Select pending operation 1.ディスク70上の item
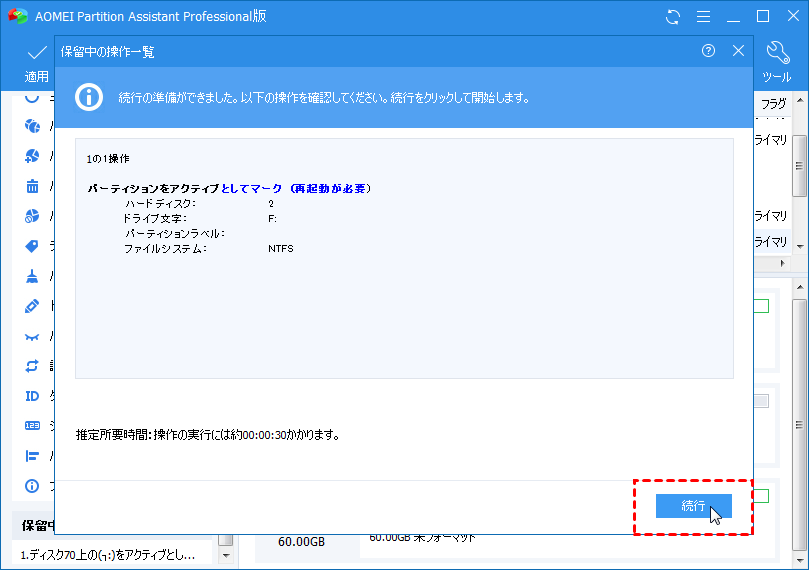Viewport: 809px width, 570px height. pyautogui.click(x=108, y=555)
